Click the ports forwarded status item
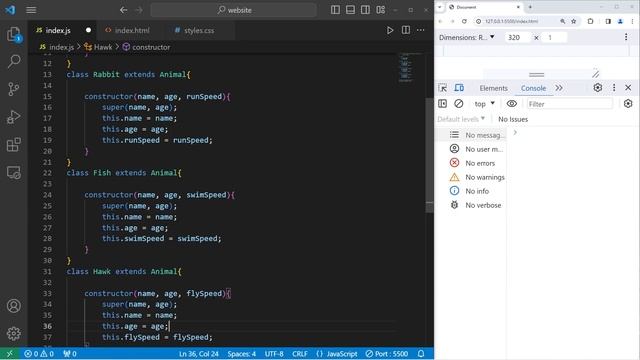Image resolution: width=640 pixels, height=360 pixels. (x=70, y=354)
